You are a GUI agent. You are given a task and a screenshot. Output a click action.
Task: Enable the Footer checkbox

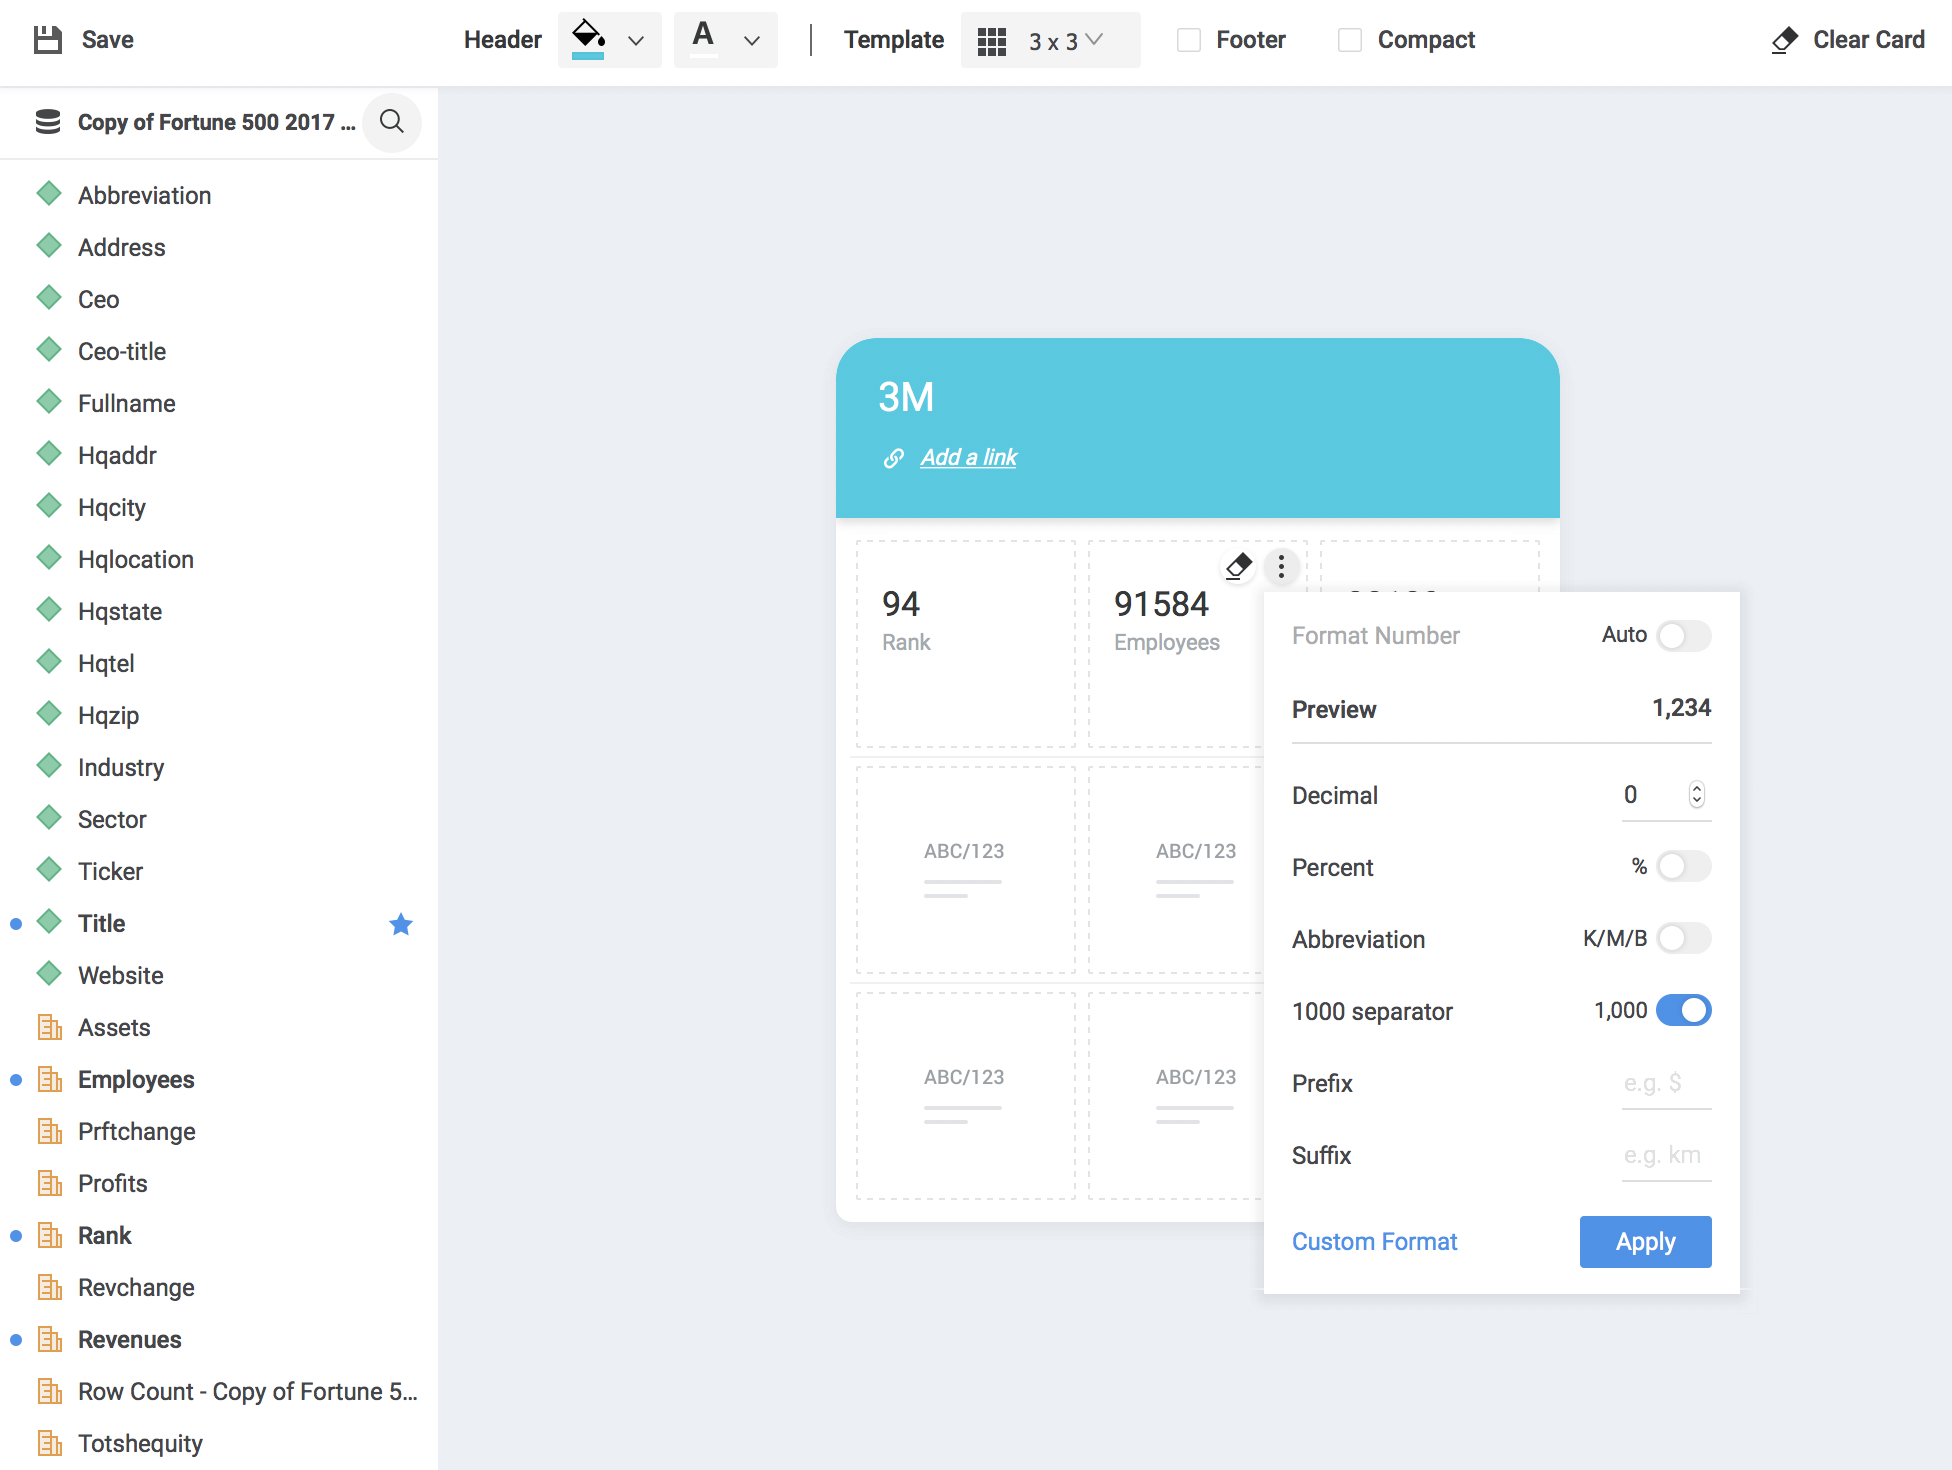[x=1188, y=40]
